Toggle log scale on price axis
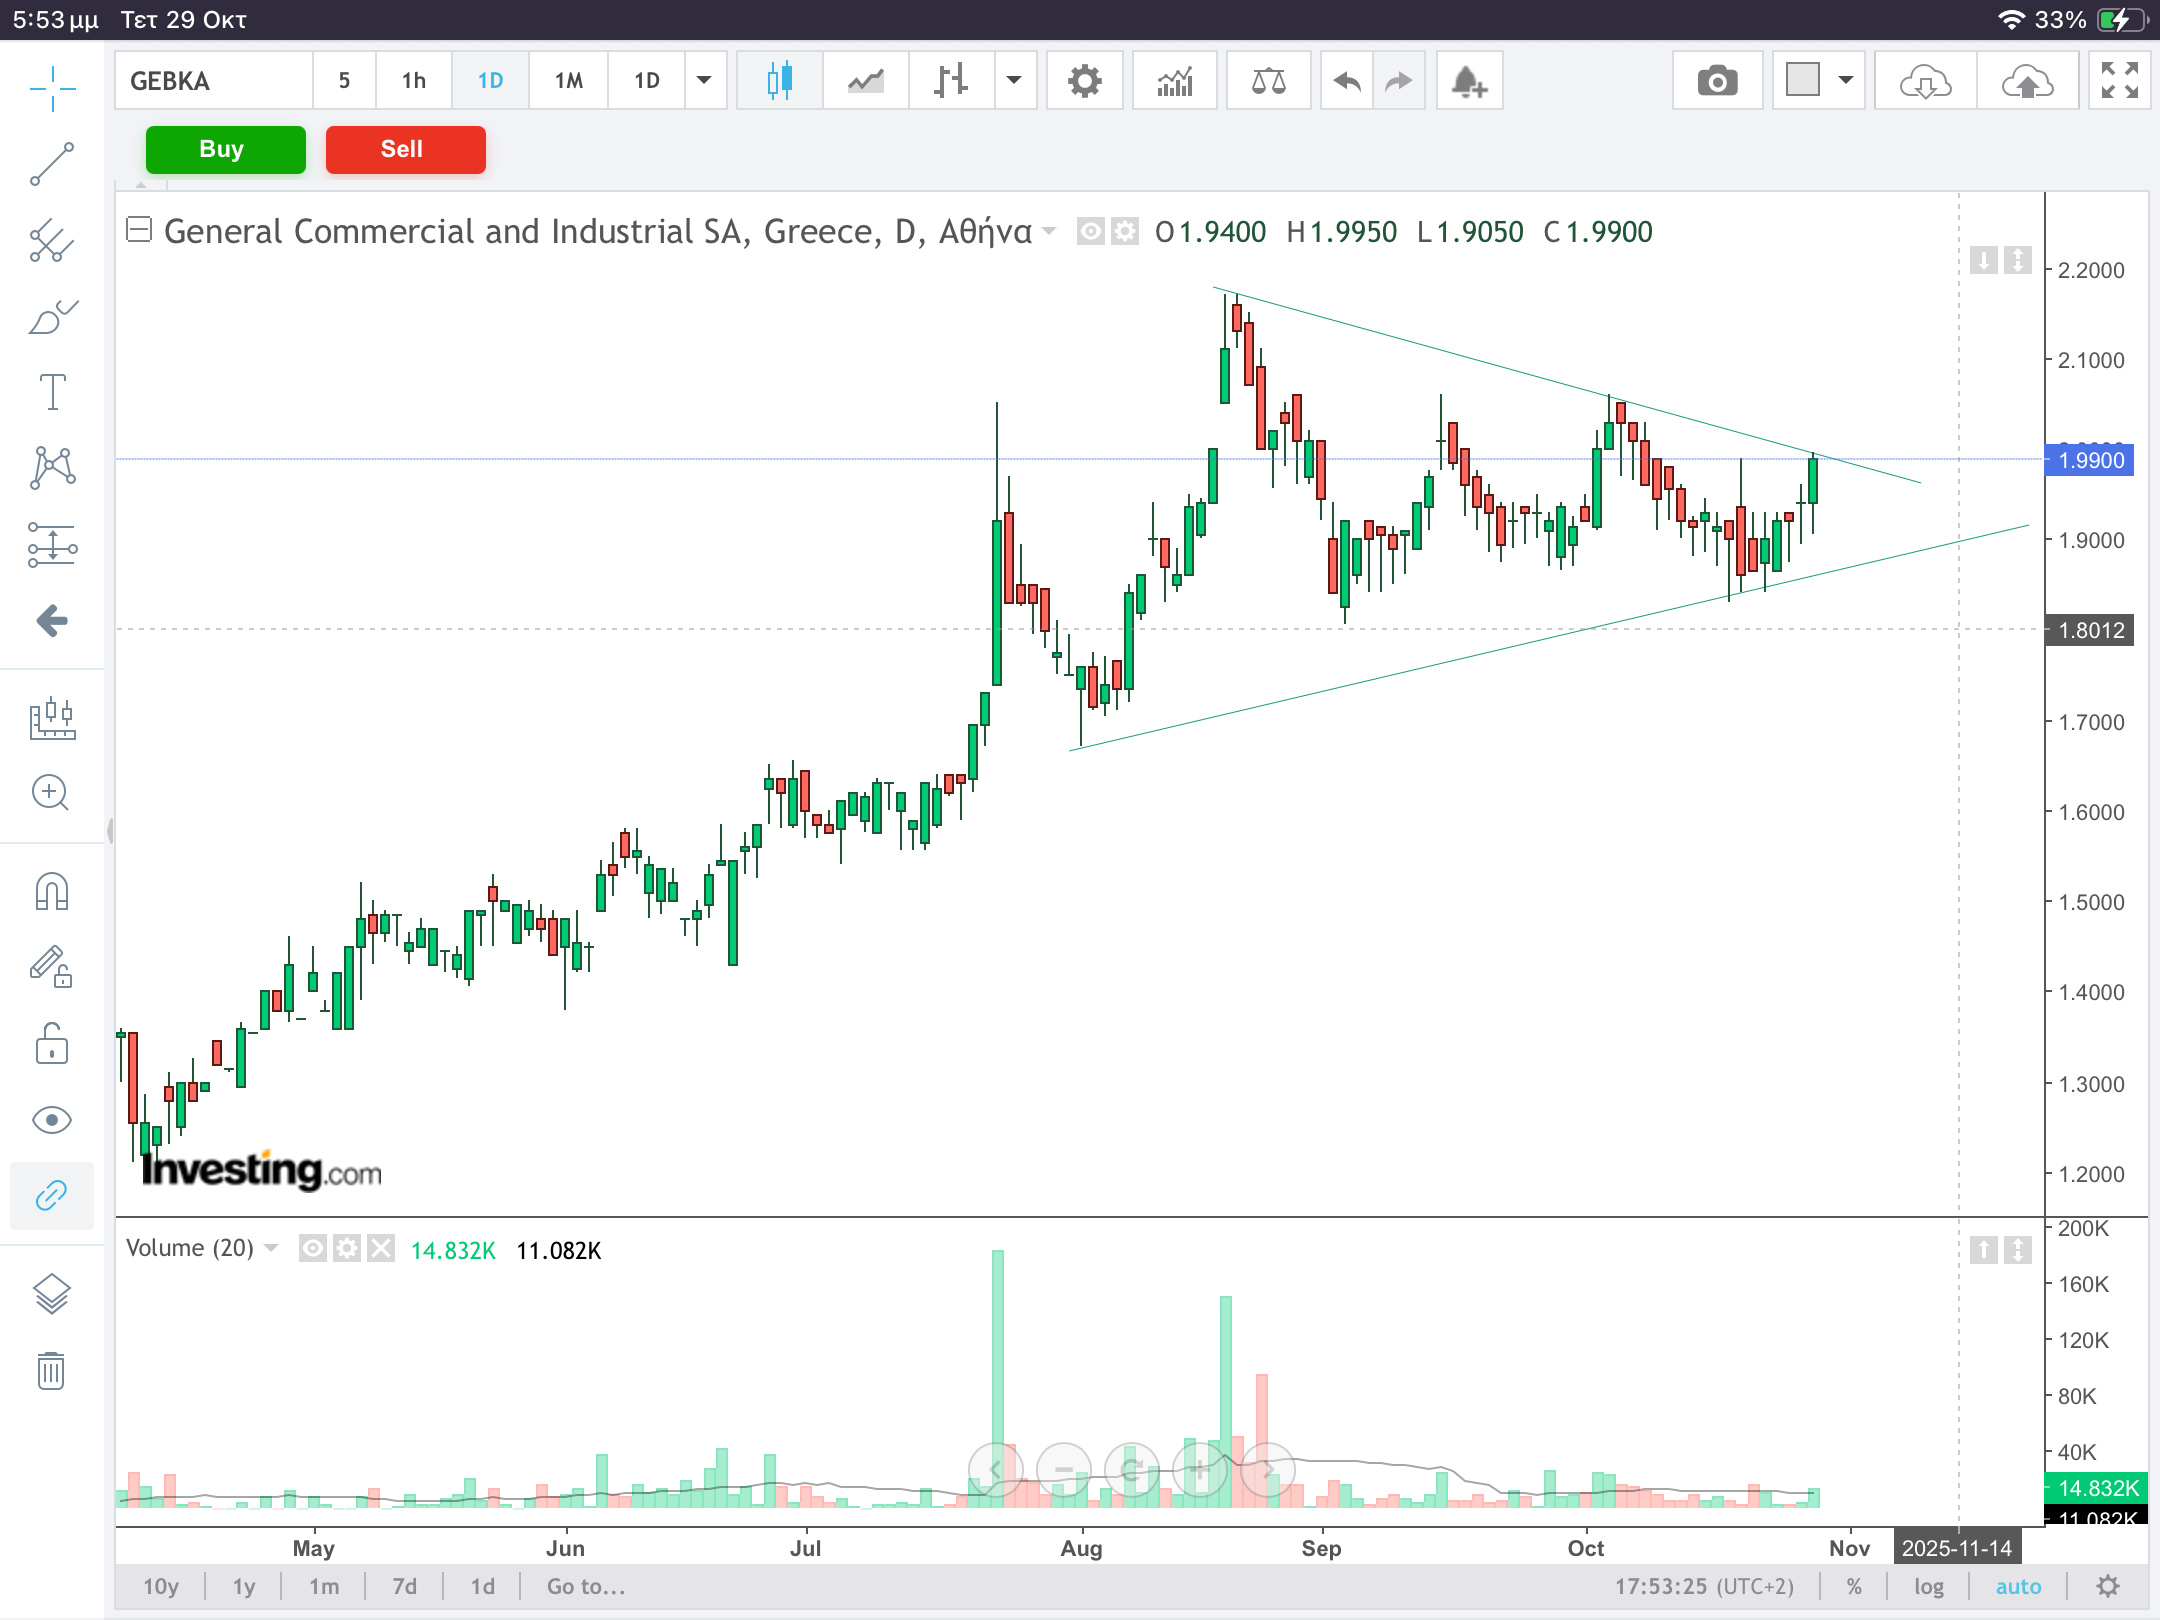 1928,1586
